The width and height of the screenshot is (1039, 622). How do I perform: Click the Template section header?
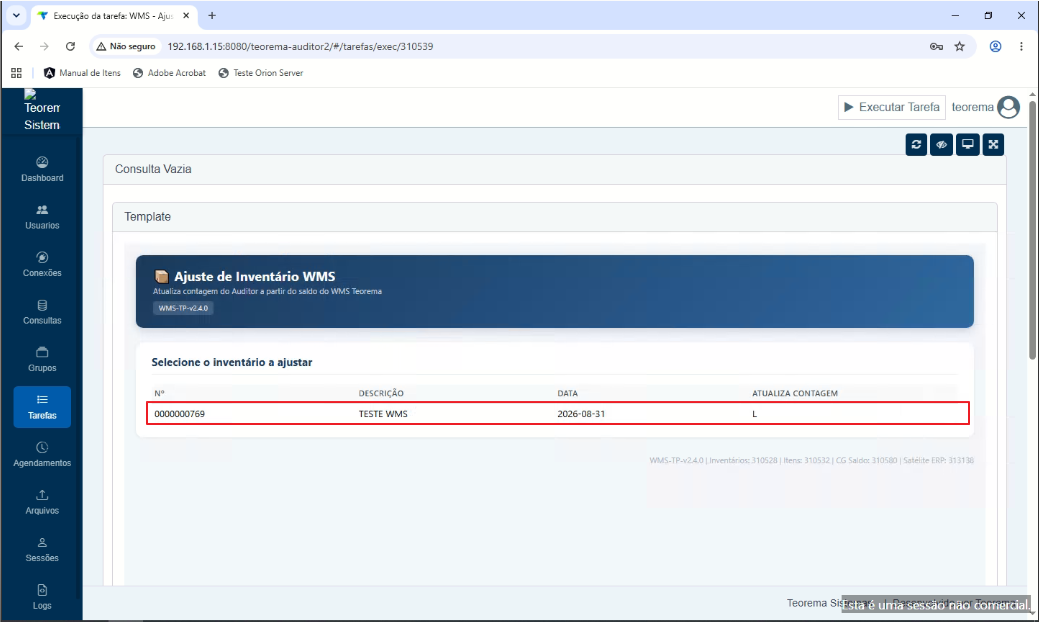148,217
